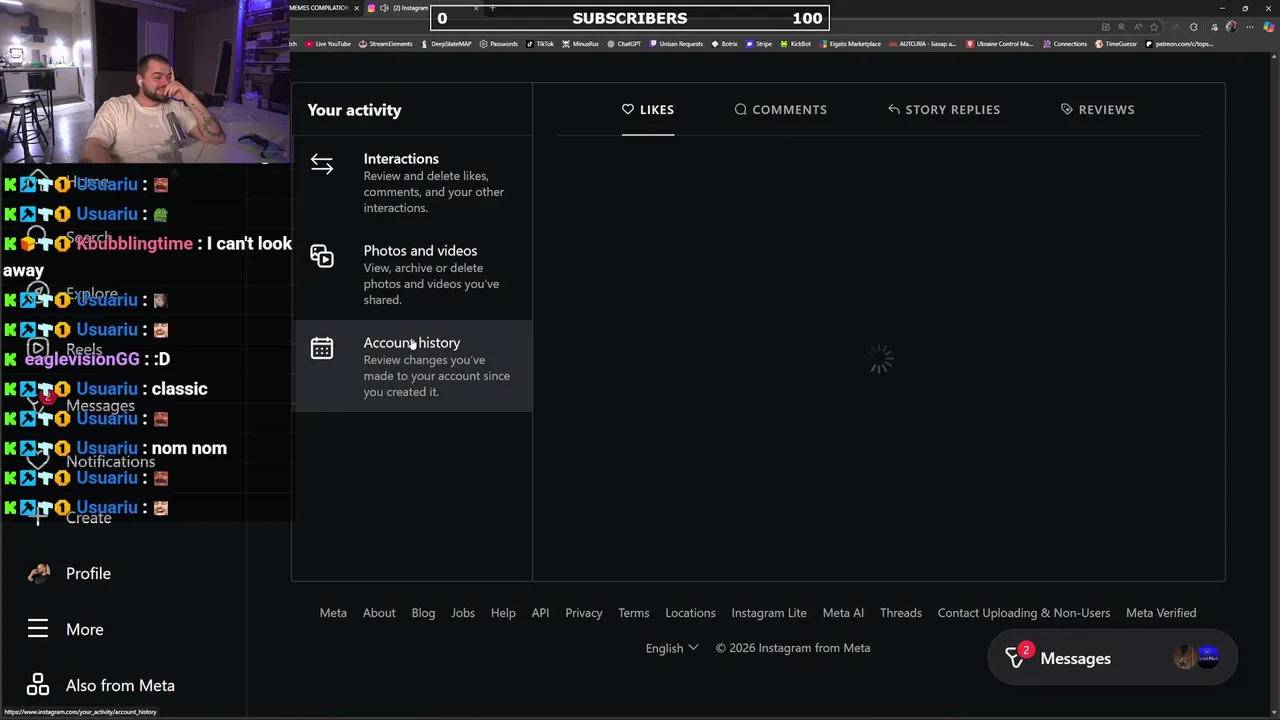This screenshot has height=720, width=1280.
Task: Switch to the REVIEWS tab
Action: [1097, 109]
